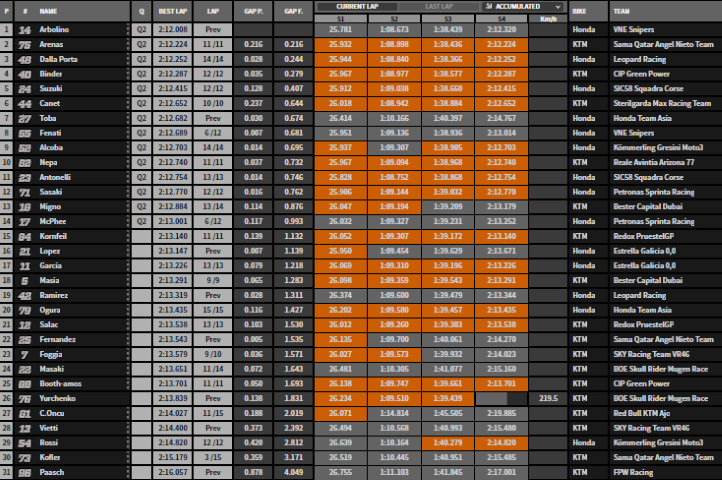Click the best lap time 2:12.008
Viewport: 722px width, 480px height.
click(173, 29)
